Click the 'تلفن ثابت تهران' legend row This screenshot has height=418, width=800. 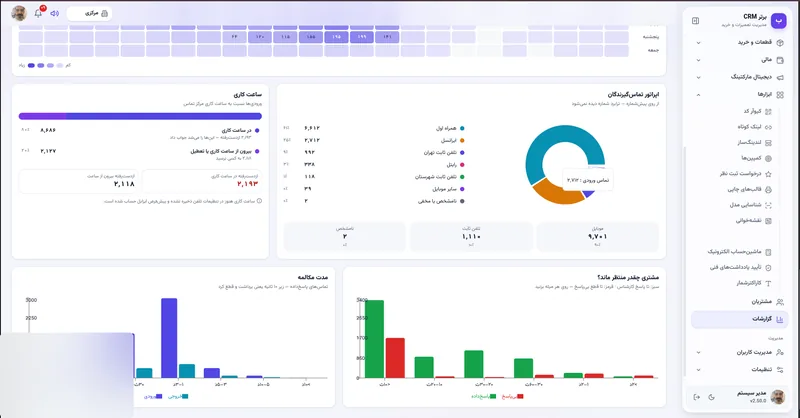click(374, 153)
